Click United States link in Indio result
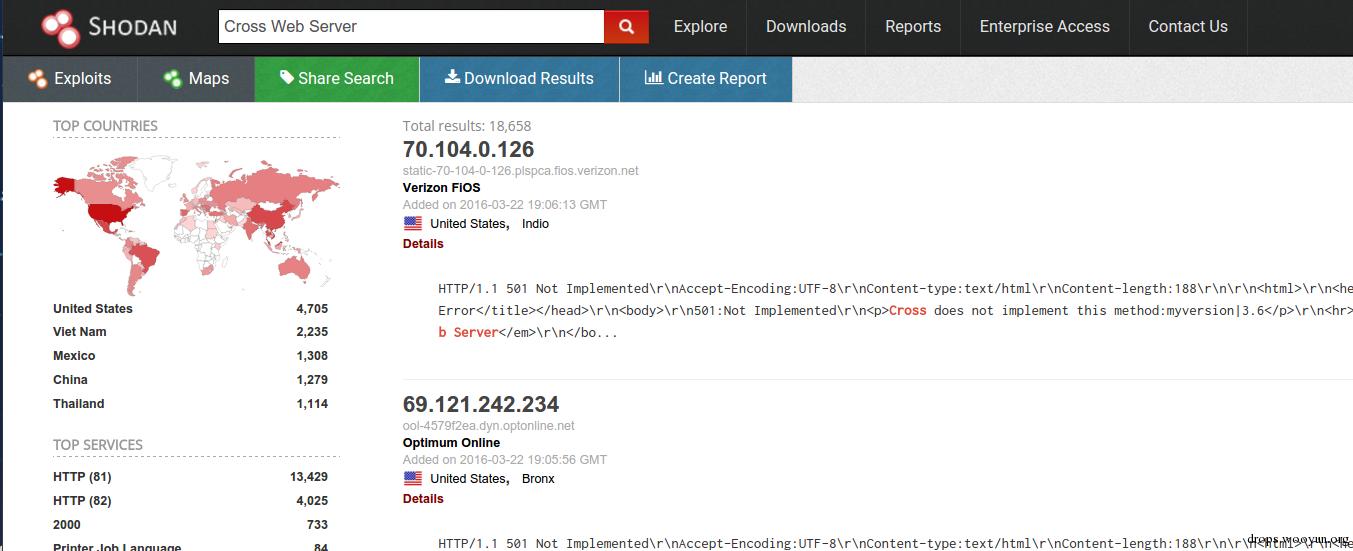The width and height of the screenshot is (1353, 551). 470,224
